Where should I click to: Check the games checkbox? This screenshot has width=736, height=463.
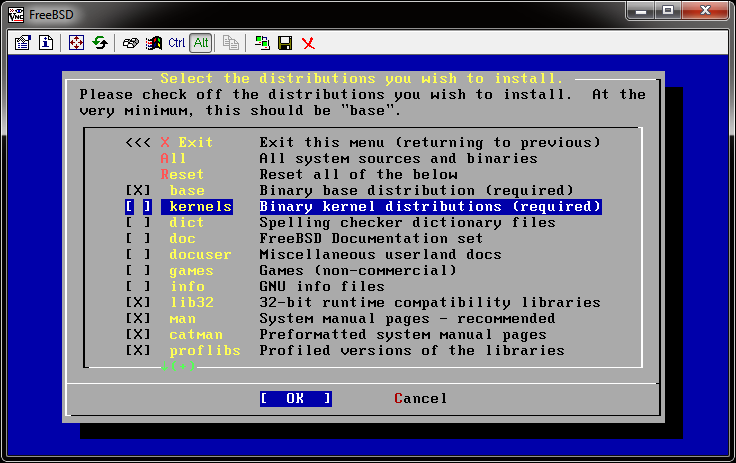138,270
